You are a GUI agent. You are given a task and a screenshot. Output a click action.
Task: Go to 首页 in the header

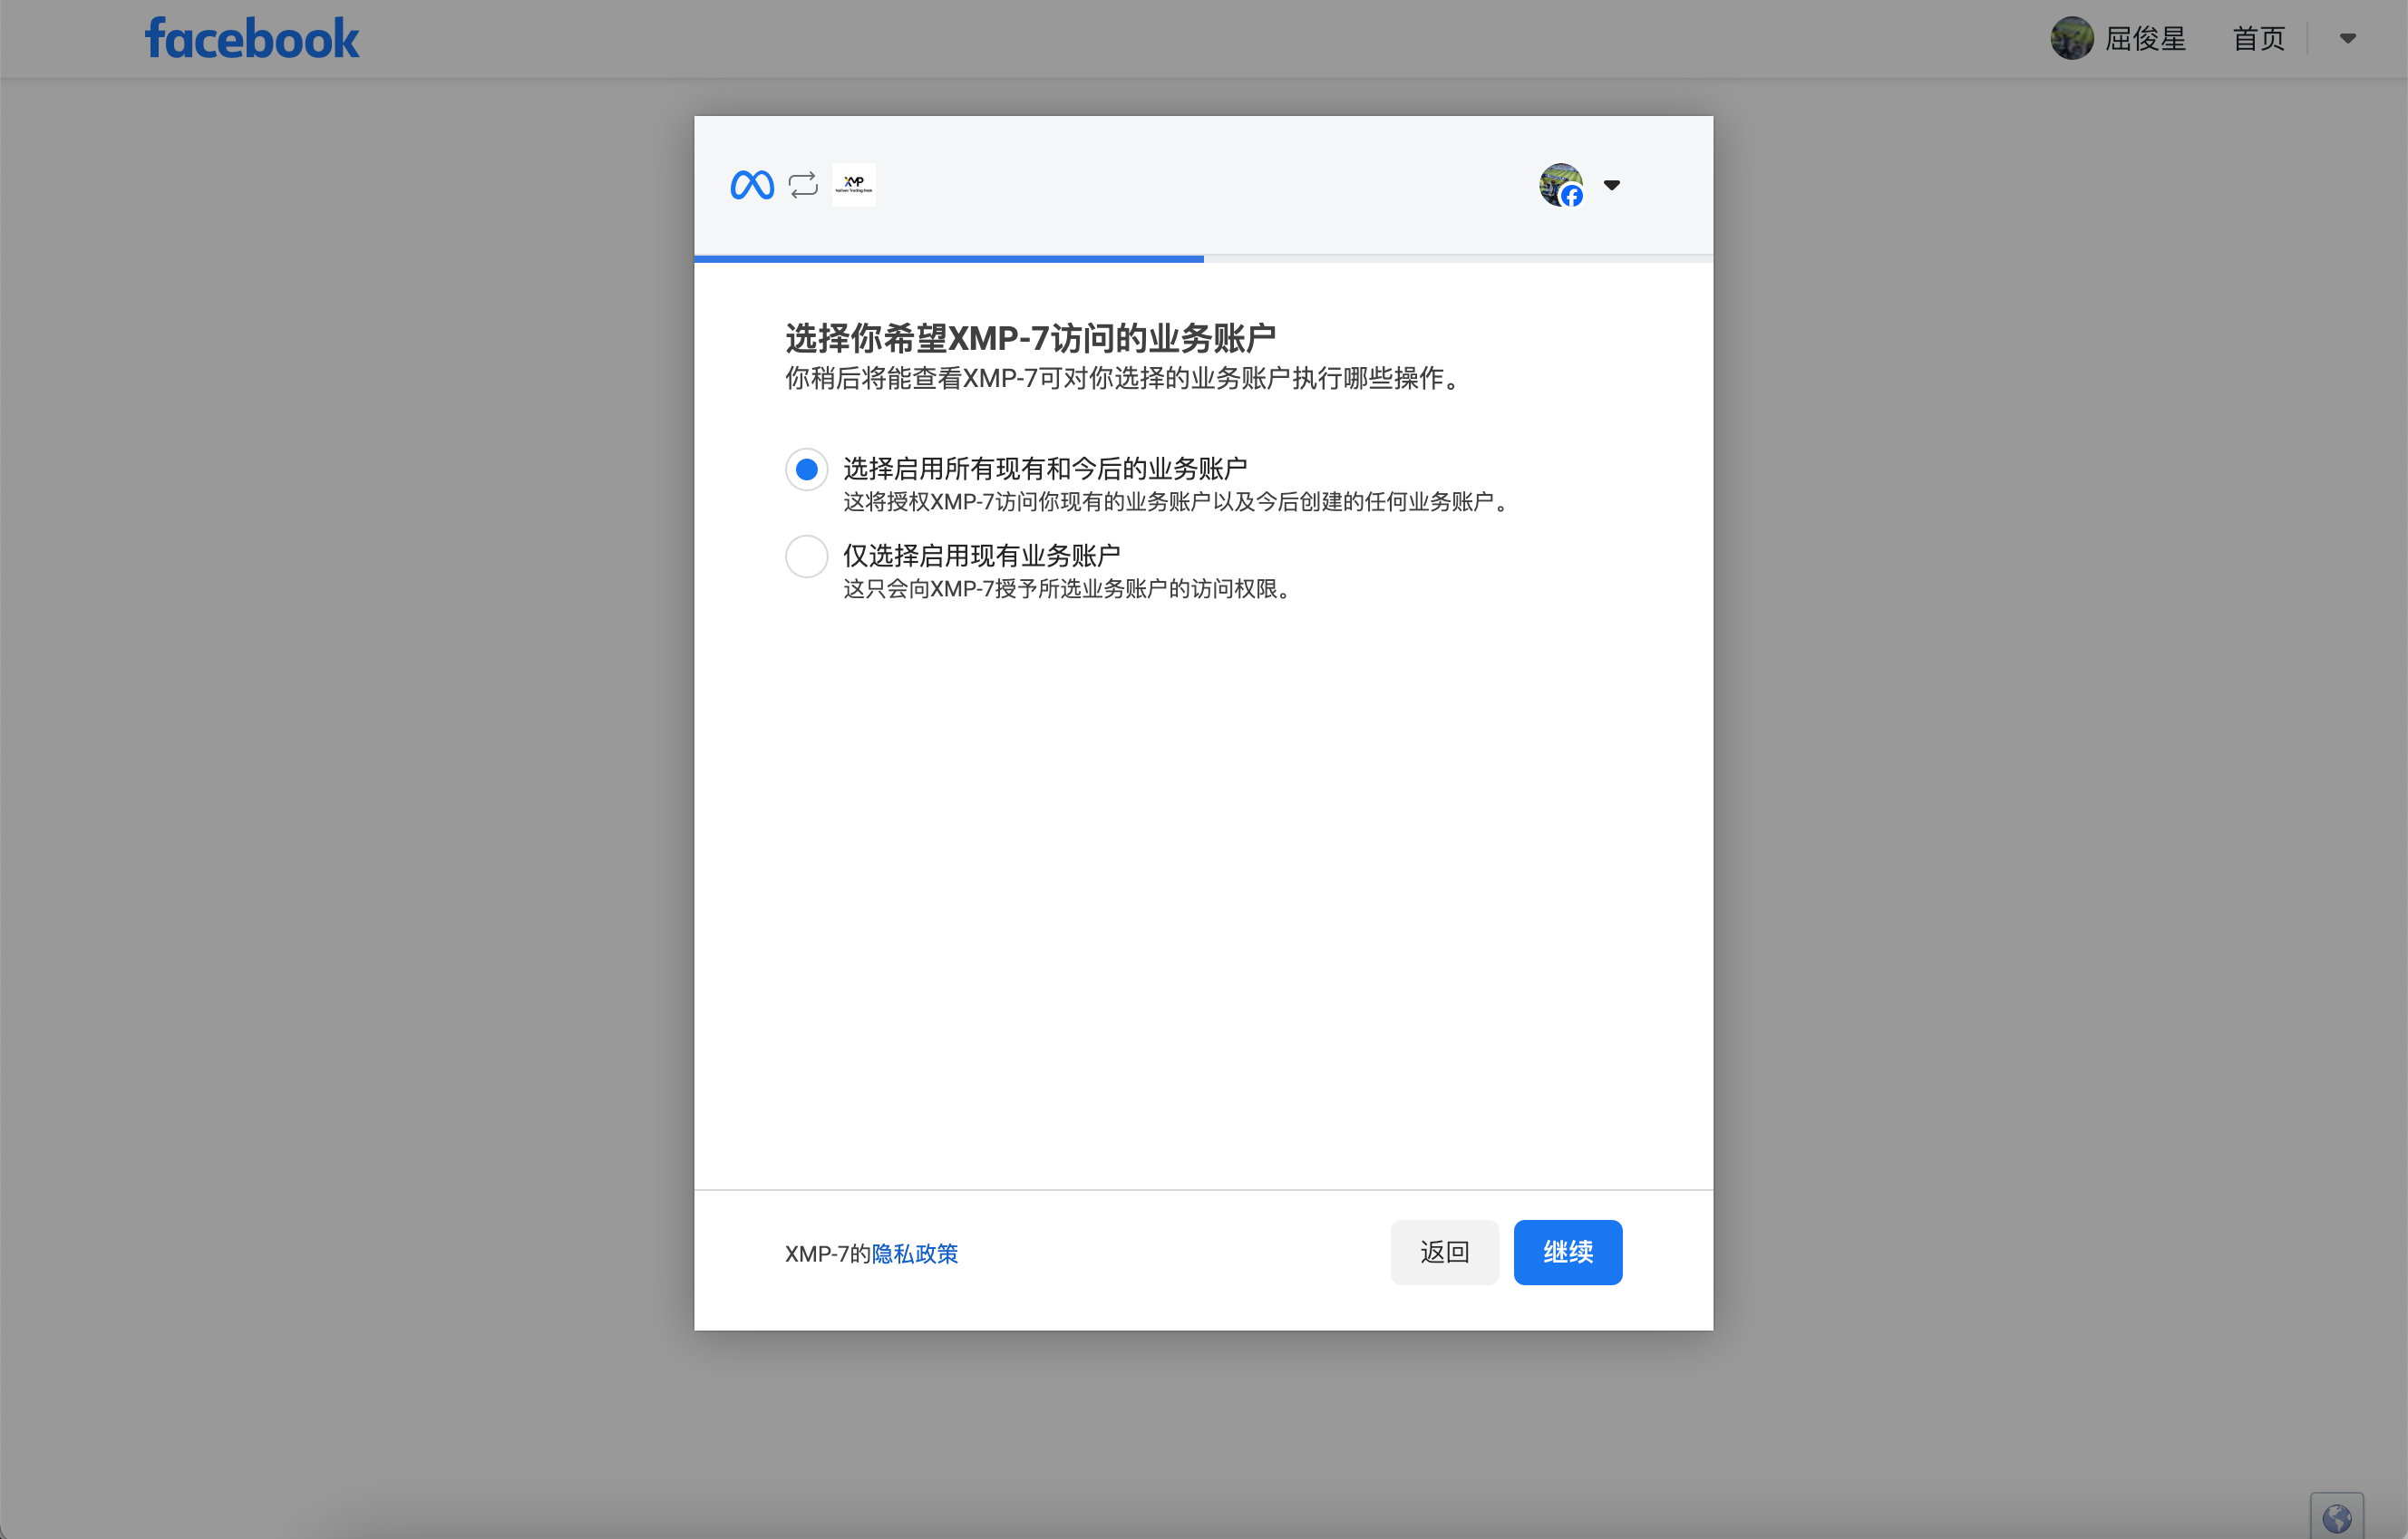[x=2258, y=39]
